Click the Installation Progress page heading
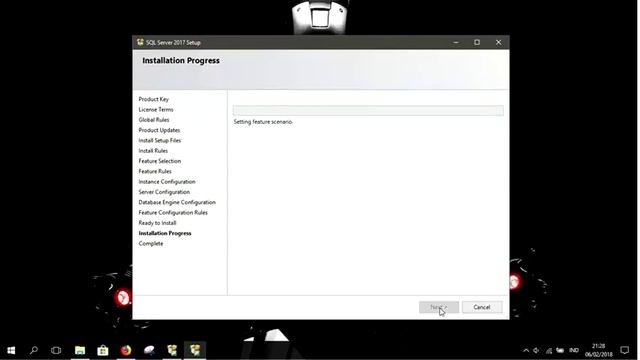The image size is (640, 360). tap(181, 60)
